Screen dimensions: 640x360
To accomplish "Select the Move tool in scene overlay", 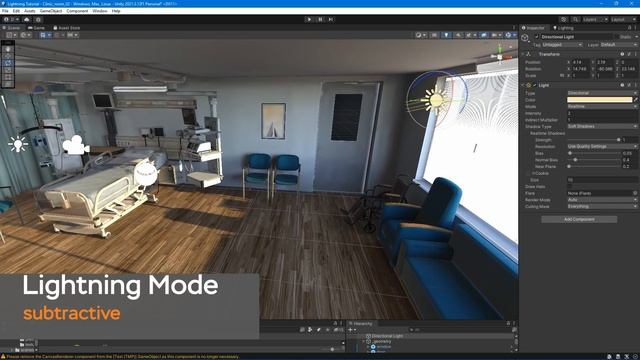I will click(8, 56).
